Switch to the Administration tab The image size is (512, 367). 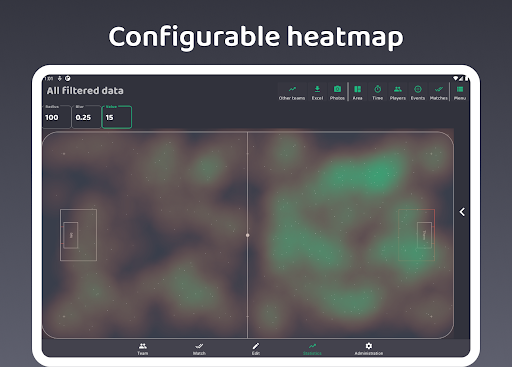pyautogui.click(x=369, y=349)
